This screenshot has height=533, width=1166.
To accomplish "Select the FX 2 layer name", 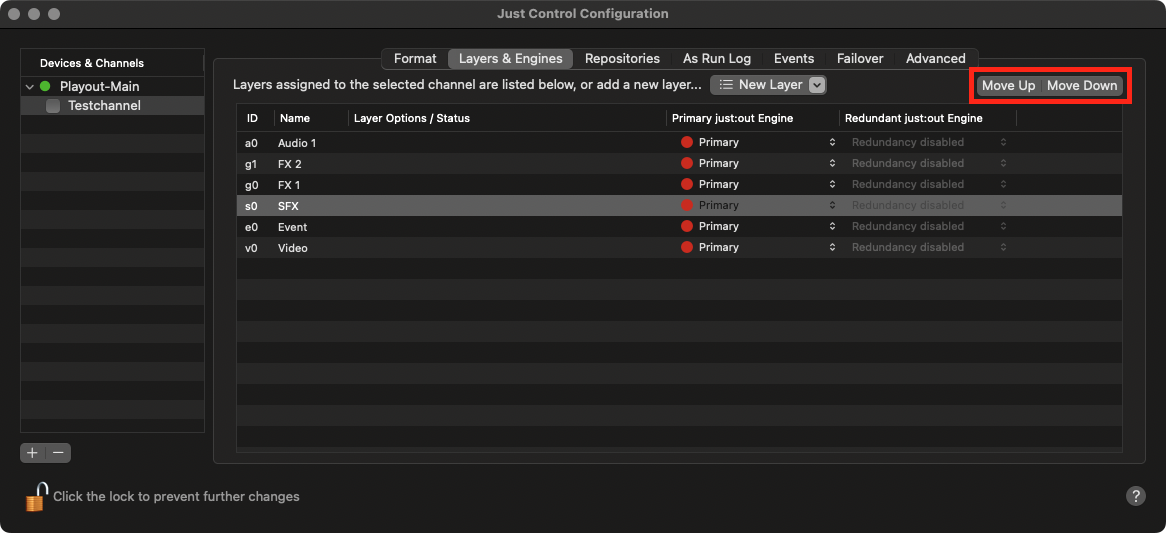I will 290,164.
